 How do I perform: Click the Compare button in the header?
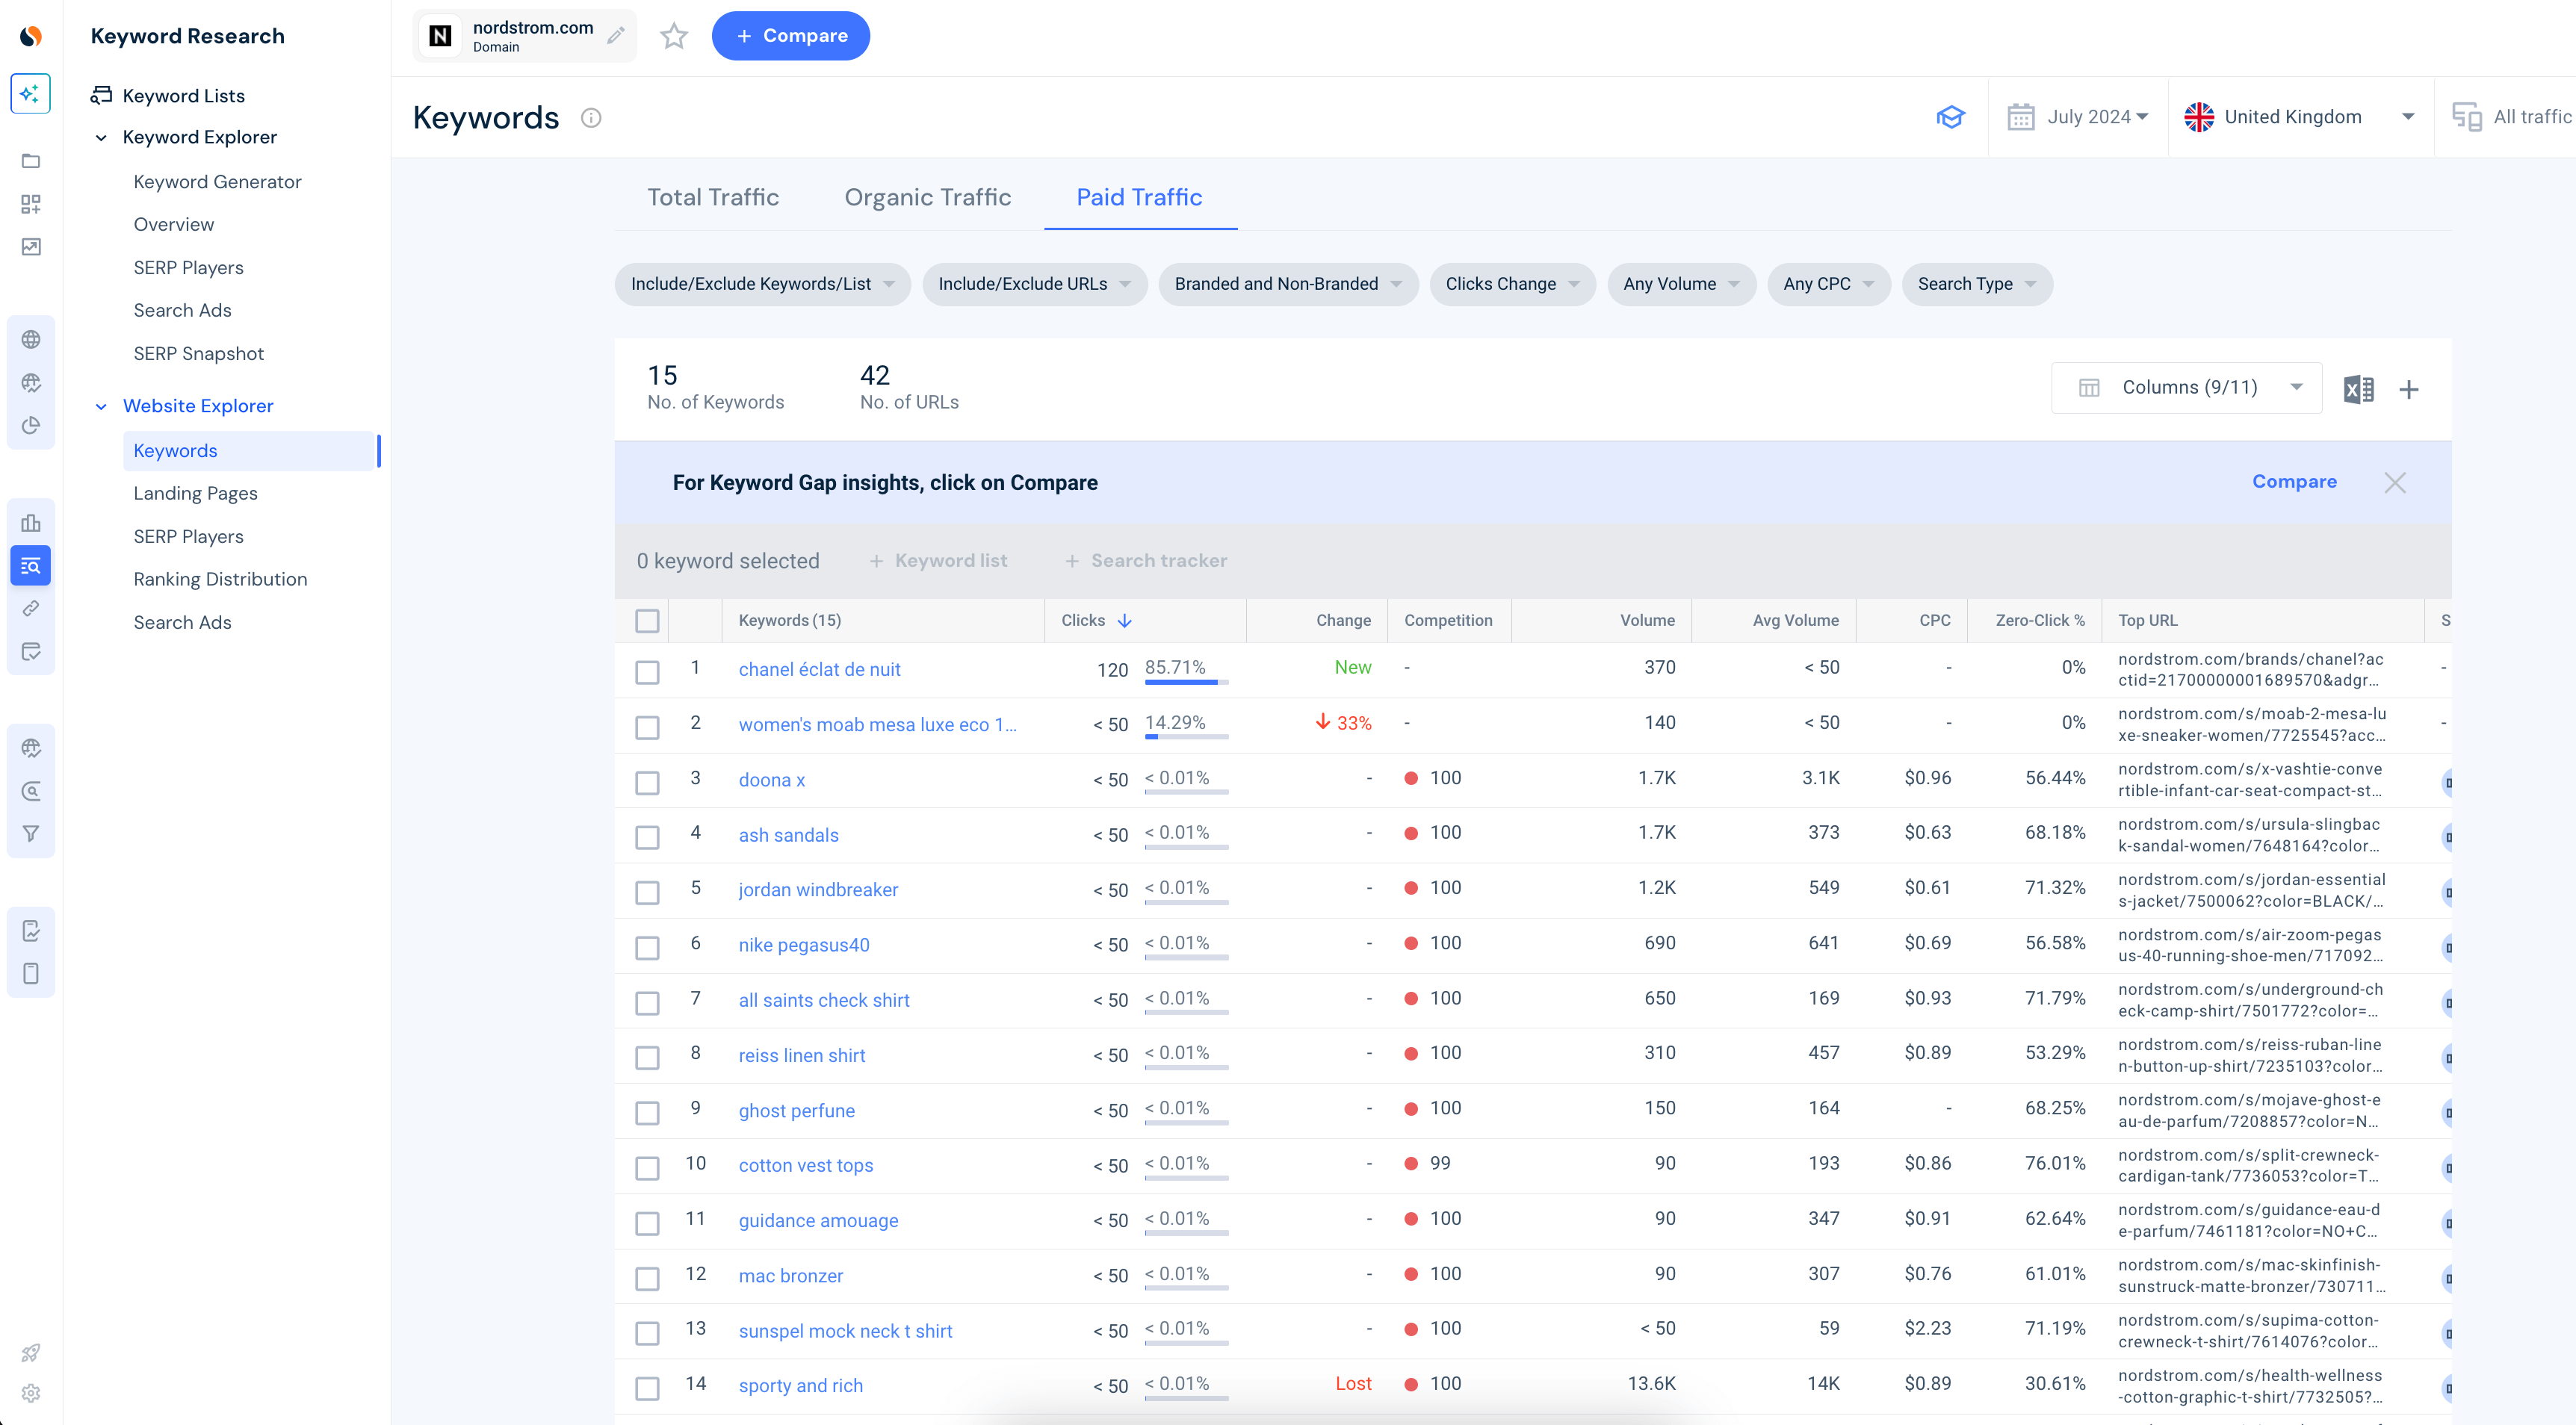coord(790,35)
